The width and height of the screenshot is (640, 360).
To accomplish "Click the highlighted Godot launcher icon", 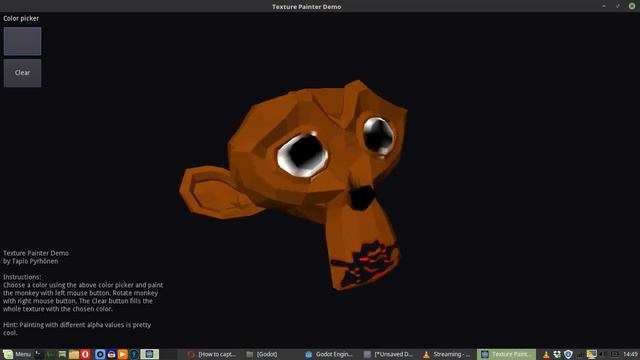I will [x=149, y=354].
